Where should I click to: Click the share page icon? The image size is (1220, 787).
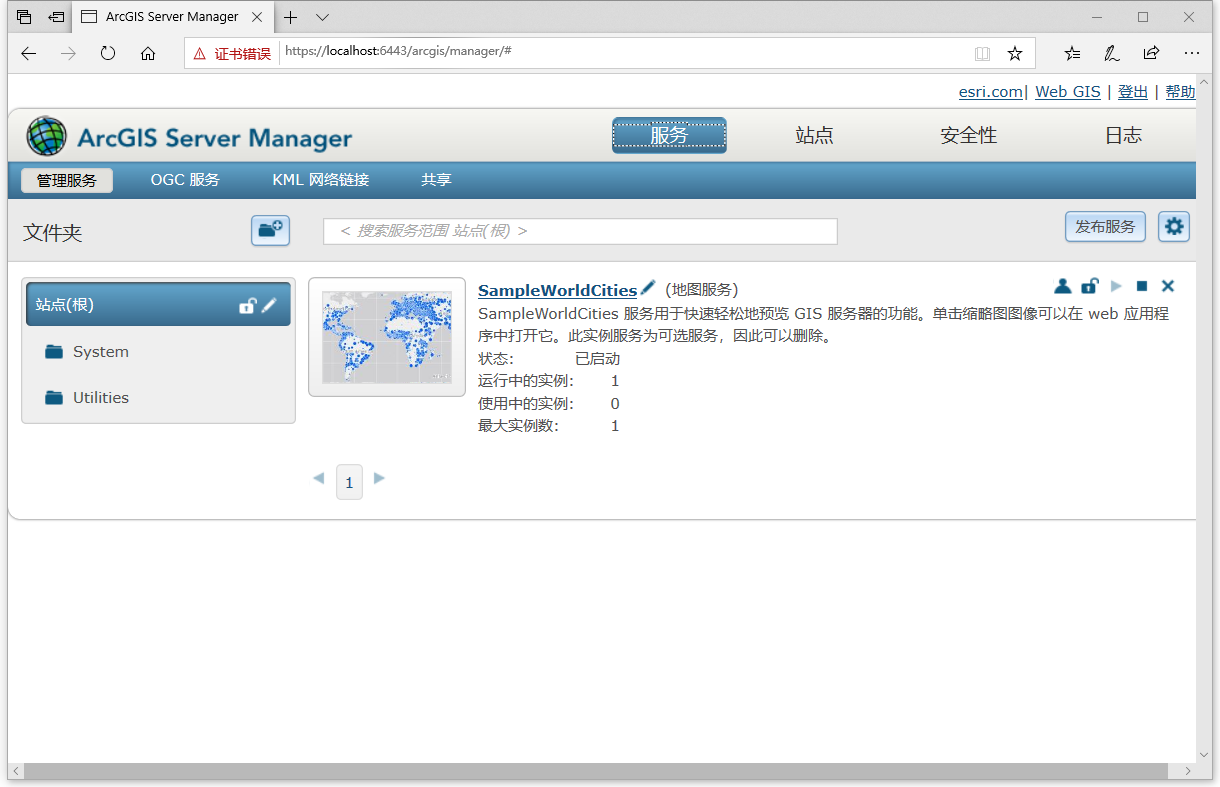point(1151,53)
